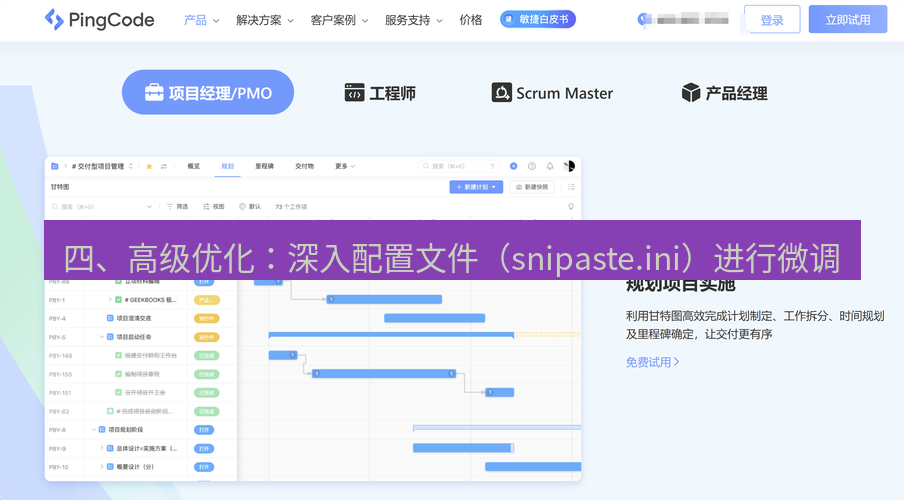Expand the 总体设计=实施方案 row
This screenshot has width=904, height=500.
point(101,448)
